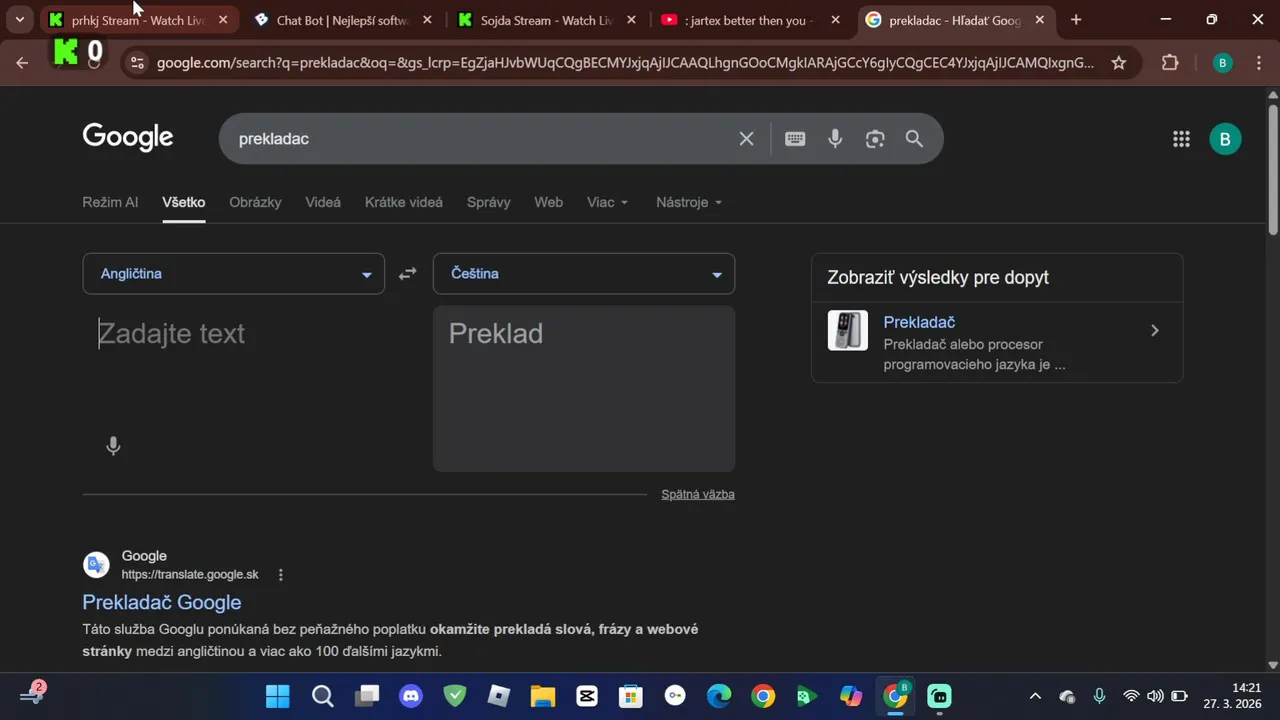Open Discord from the taskbar

click(x=411, y=696)
